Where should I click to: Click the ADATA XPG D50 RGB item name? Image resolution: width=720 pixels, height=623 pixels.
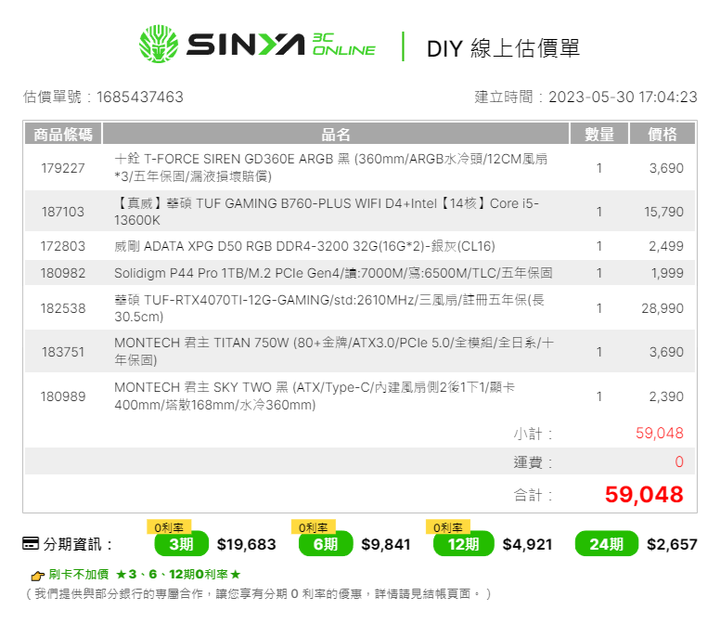coord(304,247)
